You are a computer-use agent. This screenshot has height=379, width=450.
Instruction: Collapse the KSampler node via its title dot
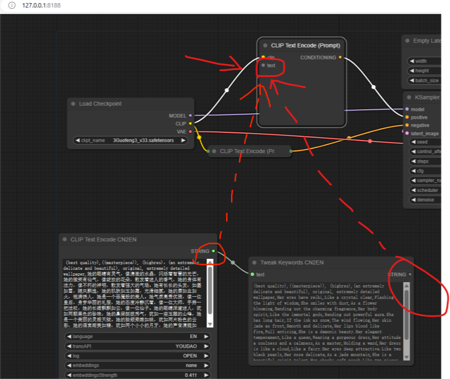[x=409, y=97]
